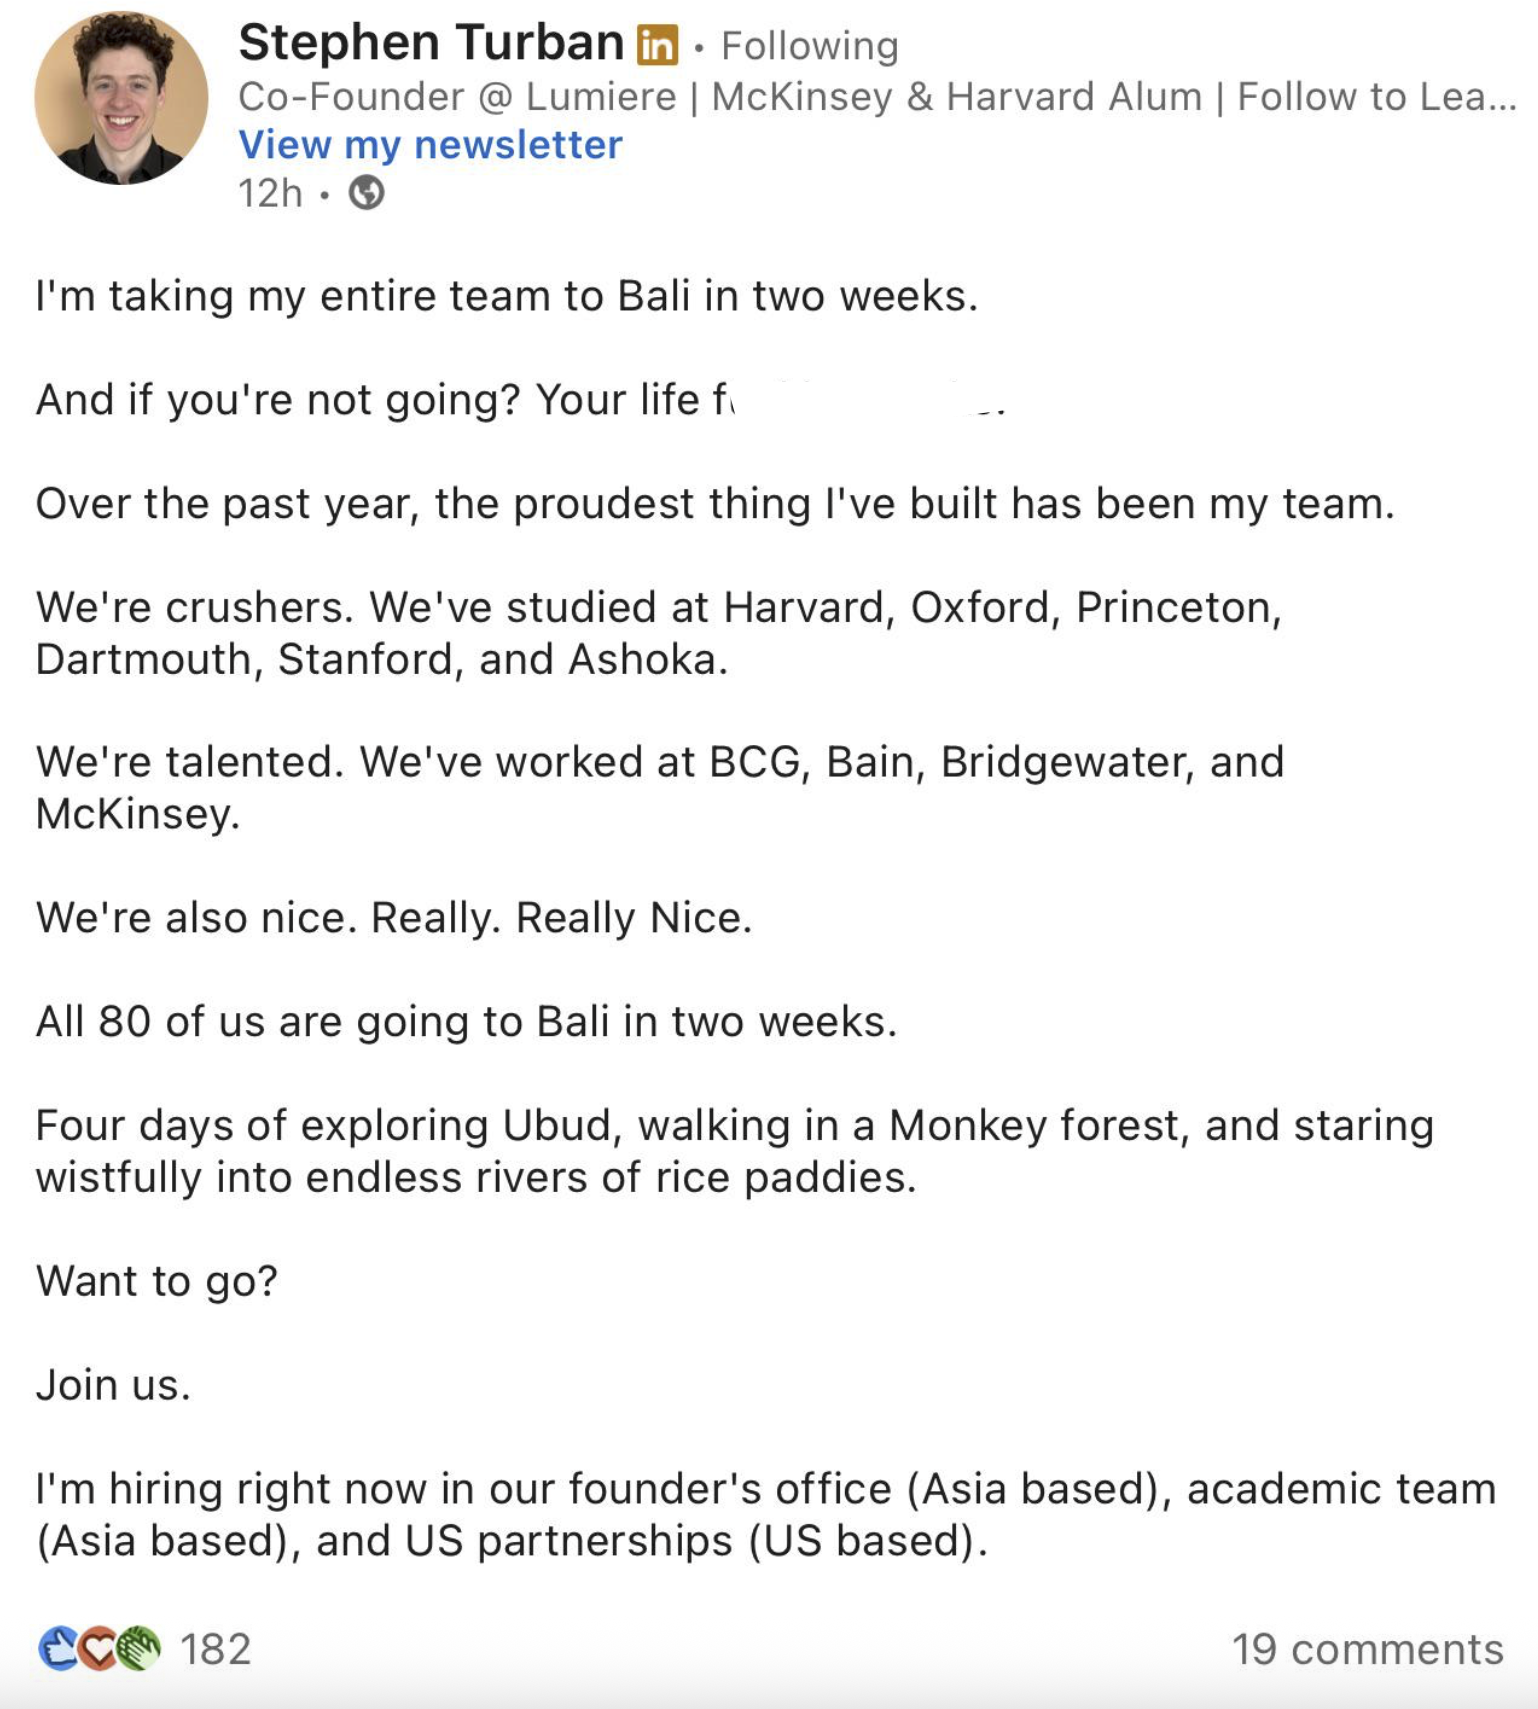
Task: Click the "Want to go?" line
Action: point(157,1281)
